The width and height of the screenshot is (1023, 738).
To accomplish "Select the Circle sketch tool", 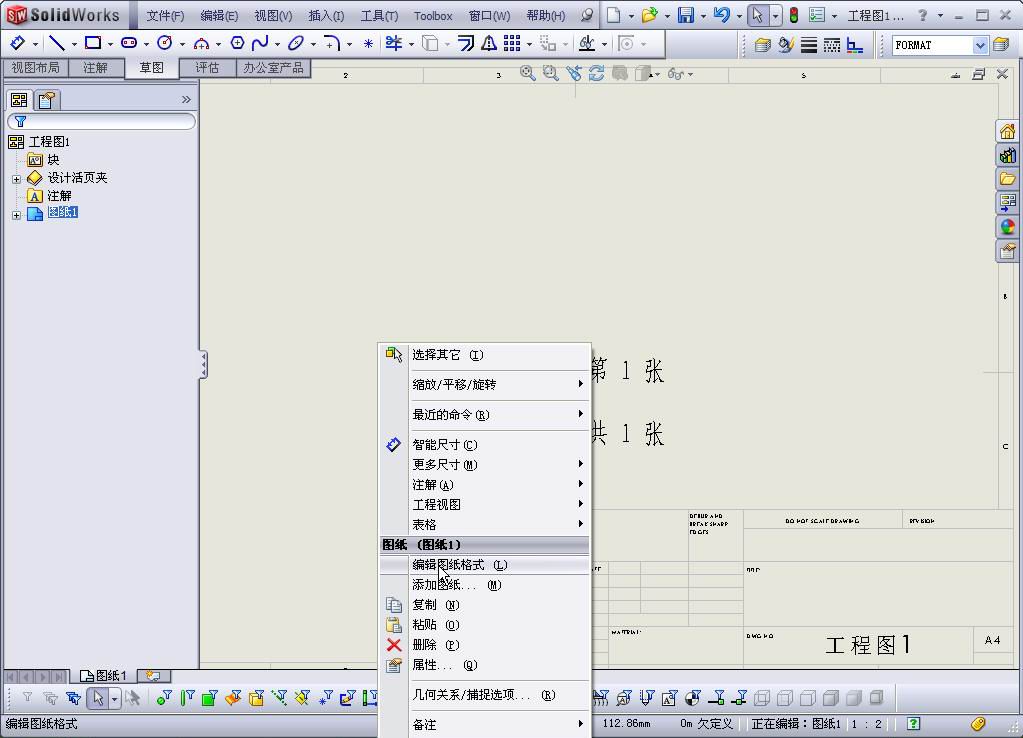I will (x=165, y=44).
